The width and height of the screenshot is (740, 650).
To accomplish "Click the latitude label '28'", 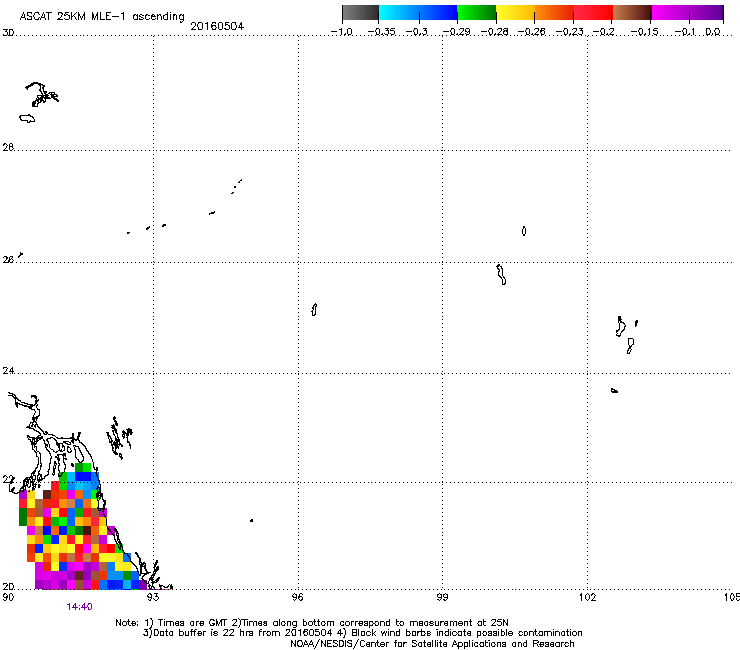I will 8,147.
